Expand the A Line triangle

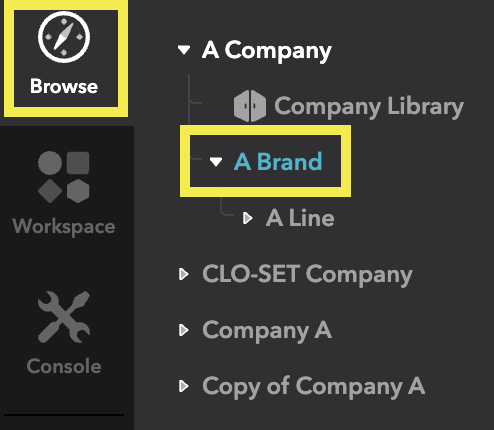[x=248, y=218]
